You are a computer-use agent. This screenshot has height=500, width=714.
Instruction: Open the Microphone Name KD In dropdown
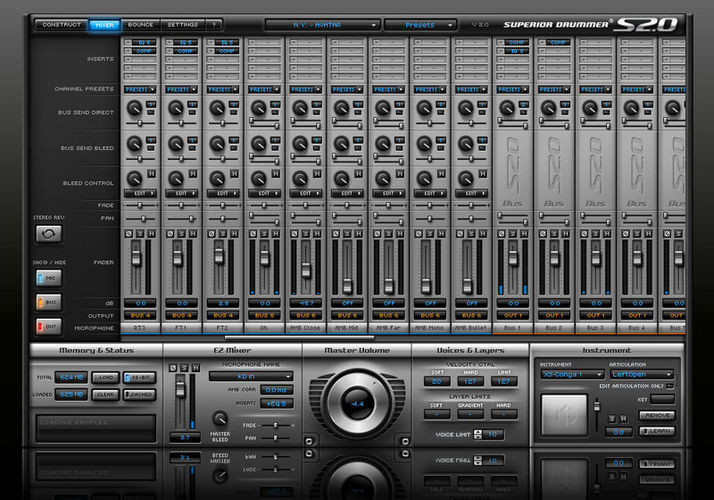click(251, 376)
